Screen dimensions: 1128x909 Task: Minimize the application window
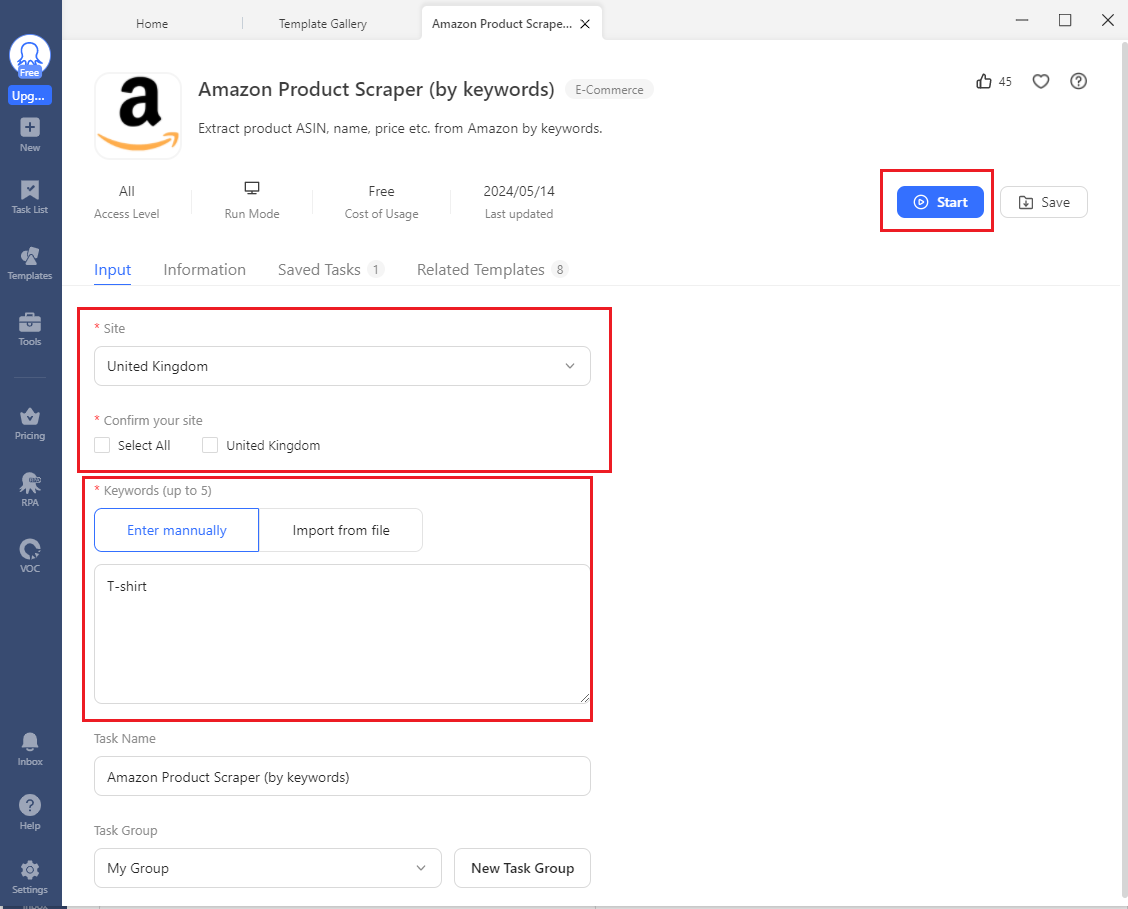click(1022, 20)
